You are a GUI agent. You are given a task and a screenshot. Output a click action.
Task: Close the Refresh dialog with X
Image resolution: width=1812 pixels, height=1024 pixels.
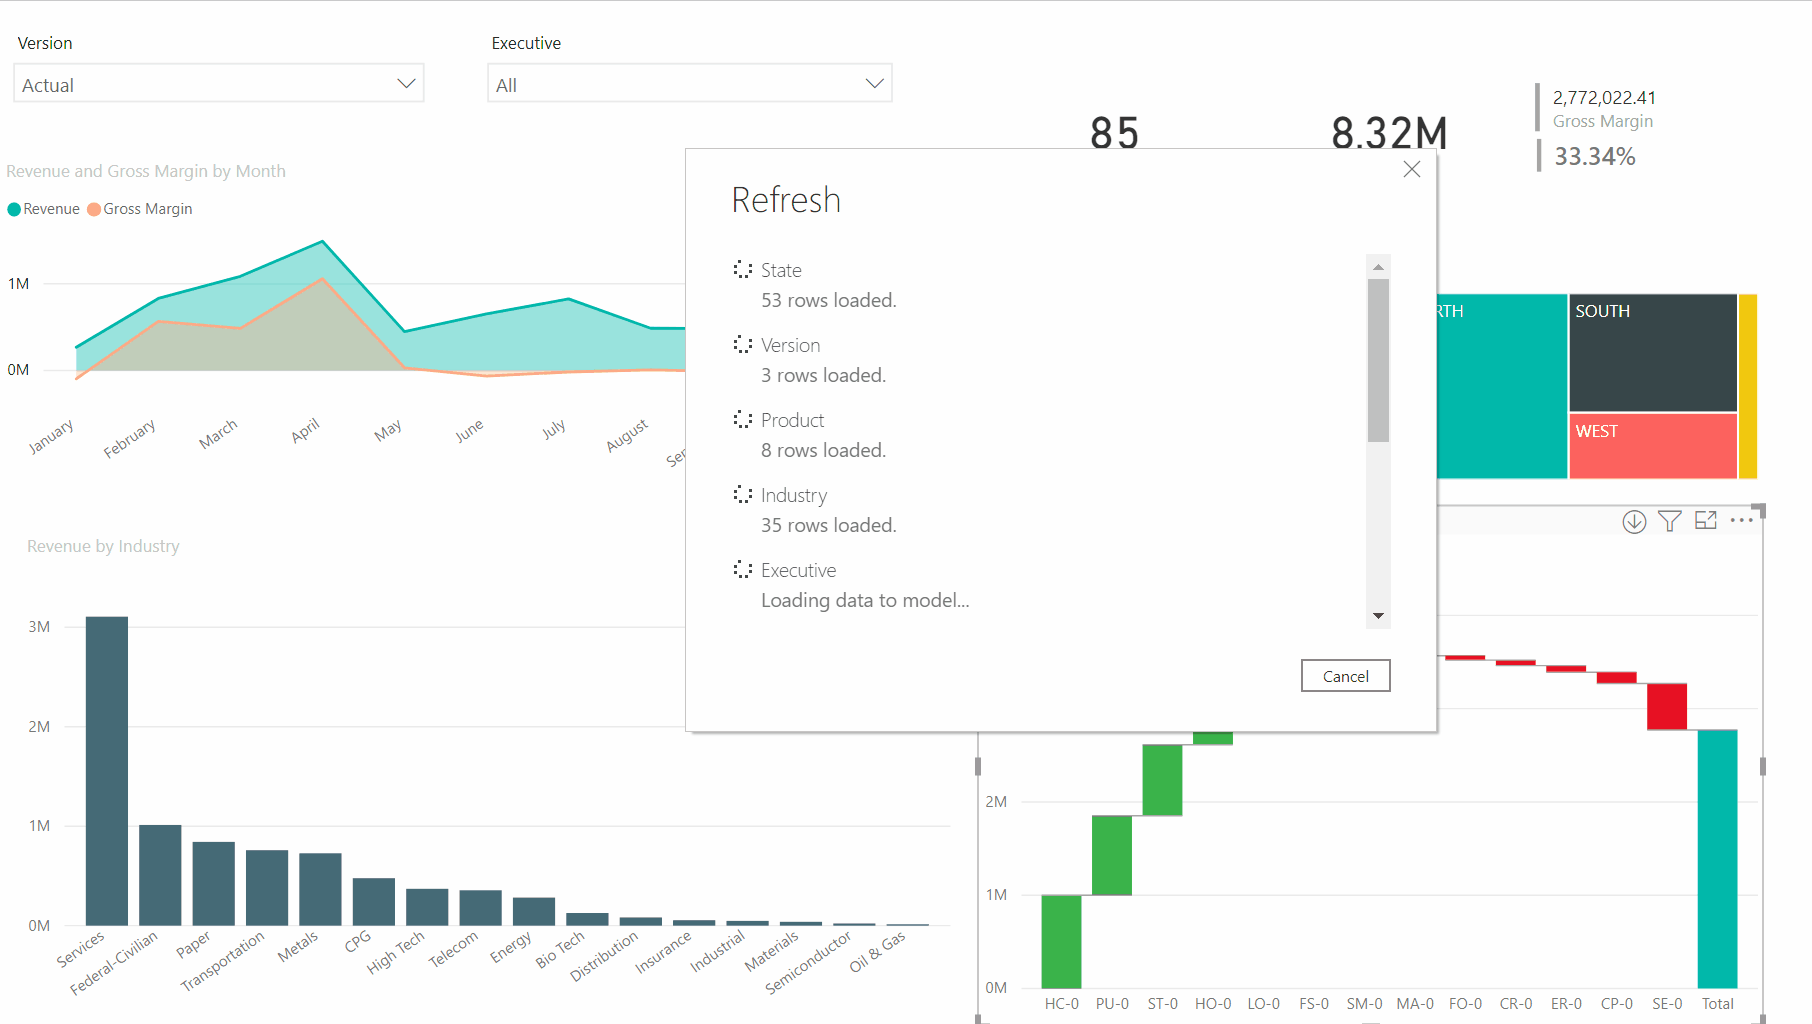click(x=1411, y=170)
